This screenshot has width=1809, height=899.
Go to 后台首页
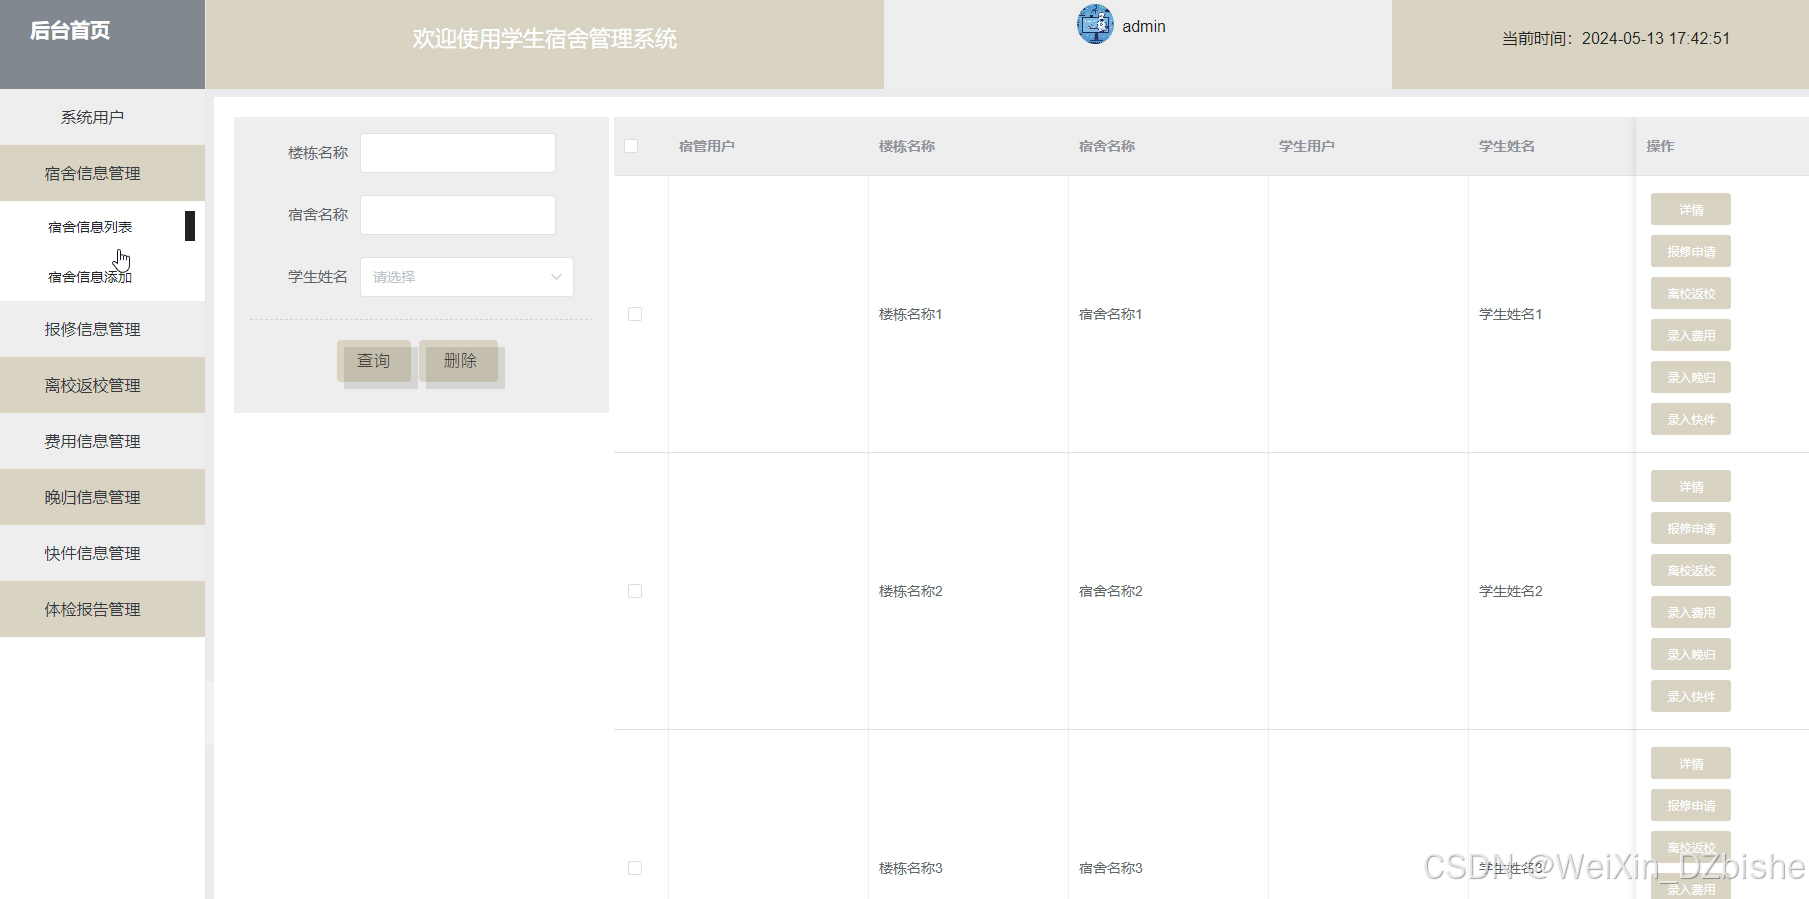coord(70,31)
